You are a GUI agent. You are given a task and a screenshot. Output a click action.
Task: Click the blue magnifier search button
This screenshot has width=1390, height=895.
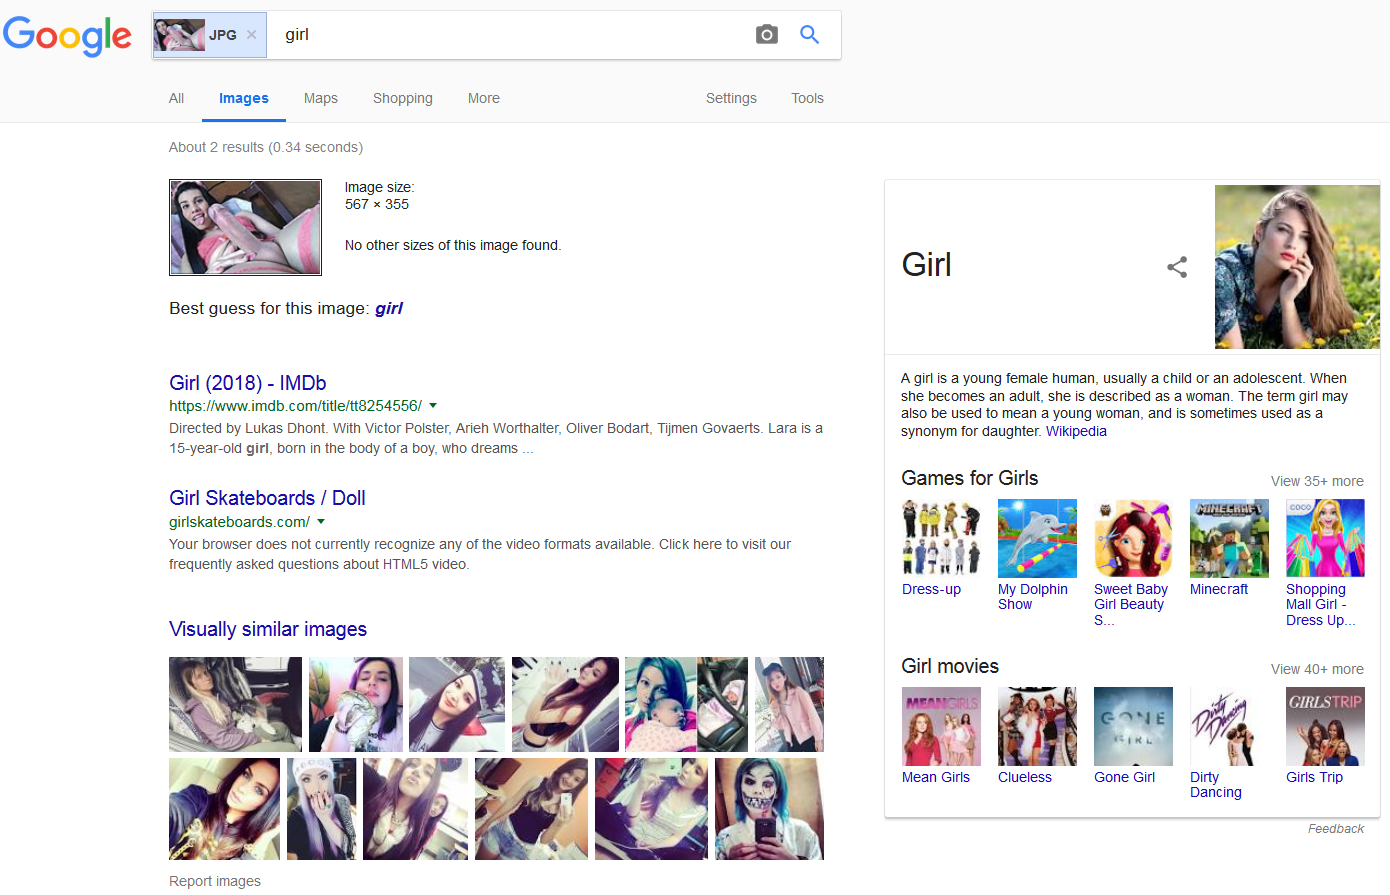point(810,34)
